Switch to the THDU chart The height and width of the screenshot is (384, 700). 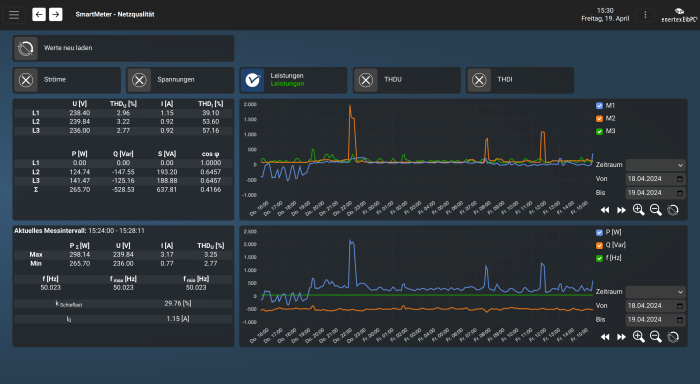[366, 80]
